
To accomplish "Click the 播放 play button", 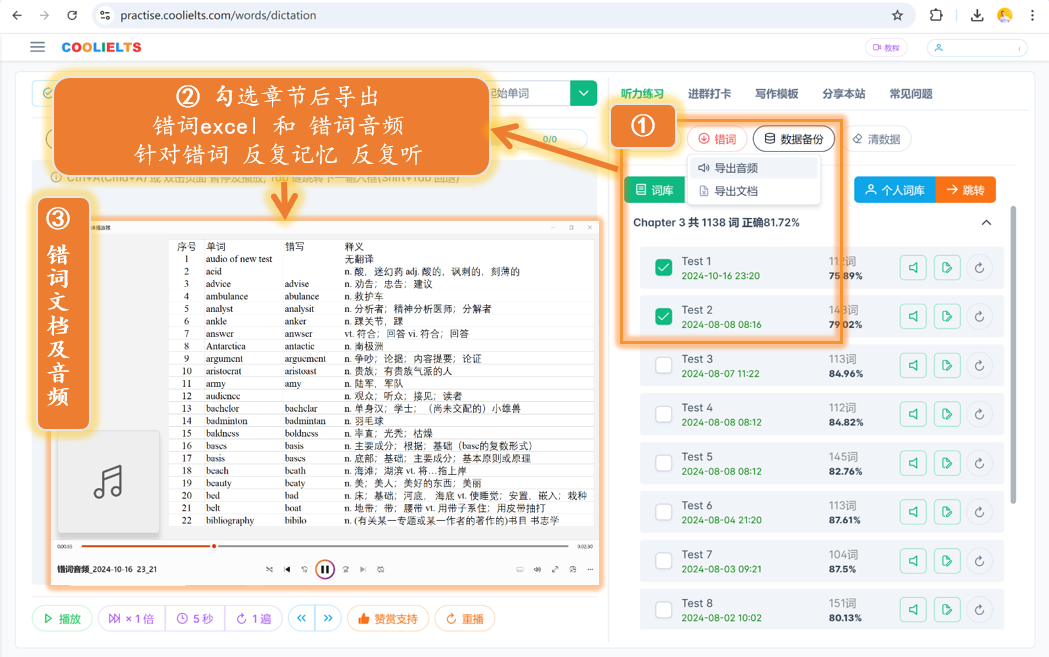I will 62,618.
